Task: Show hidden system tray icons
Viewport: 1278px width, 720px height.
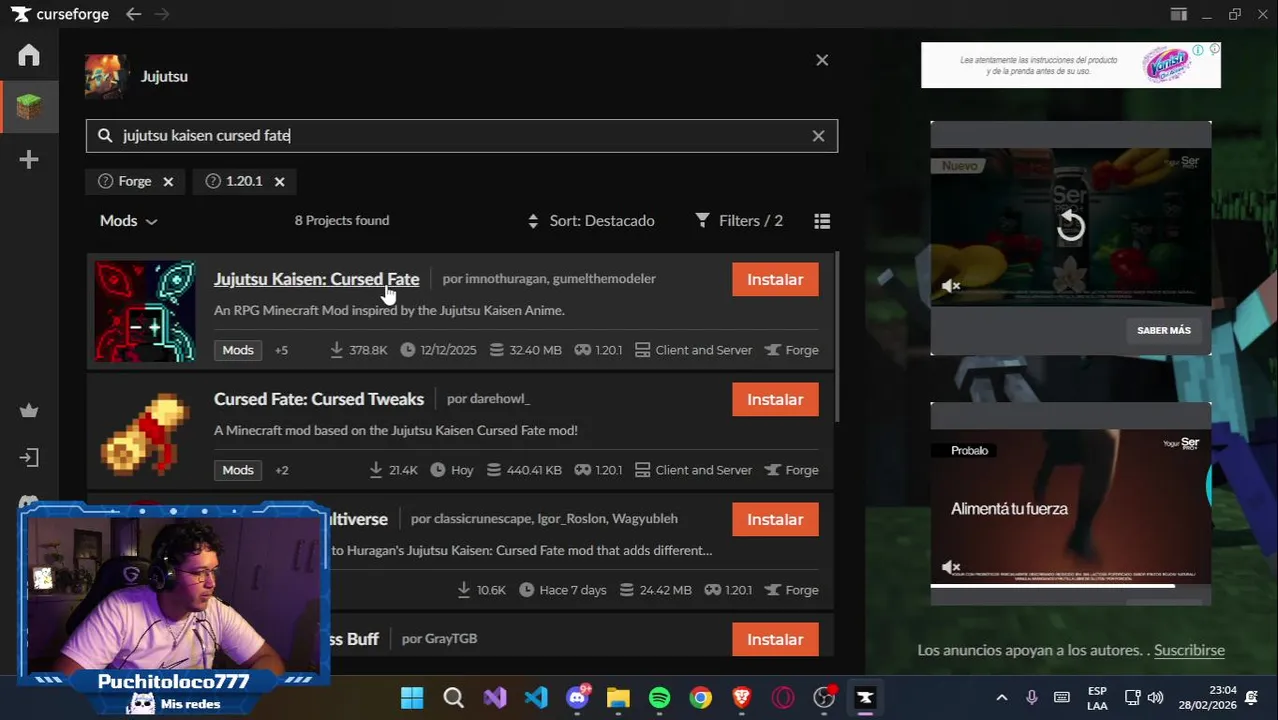Action: pos(1001,698)
